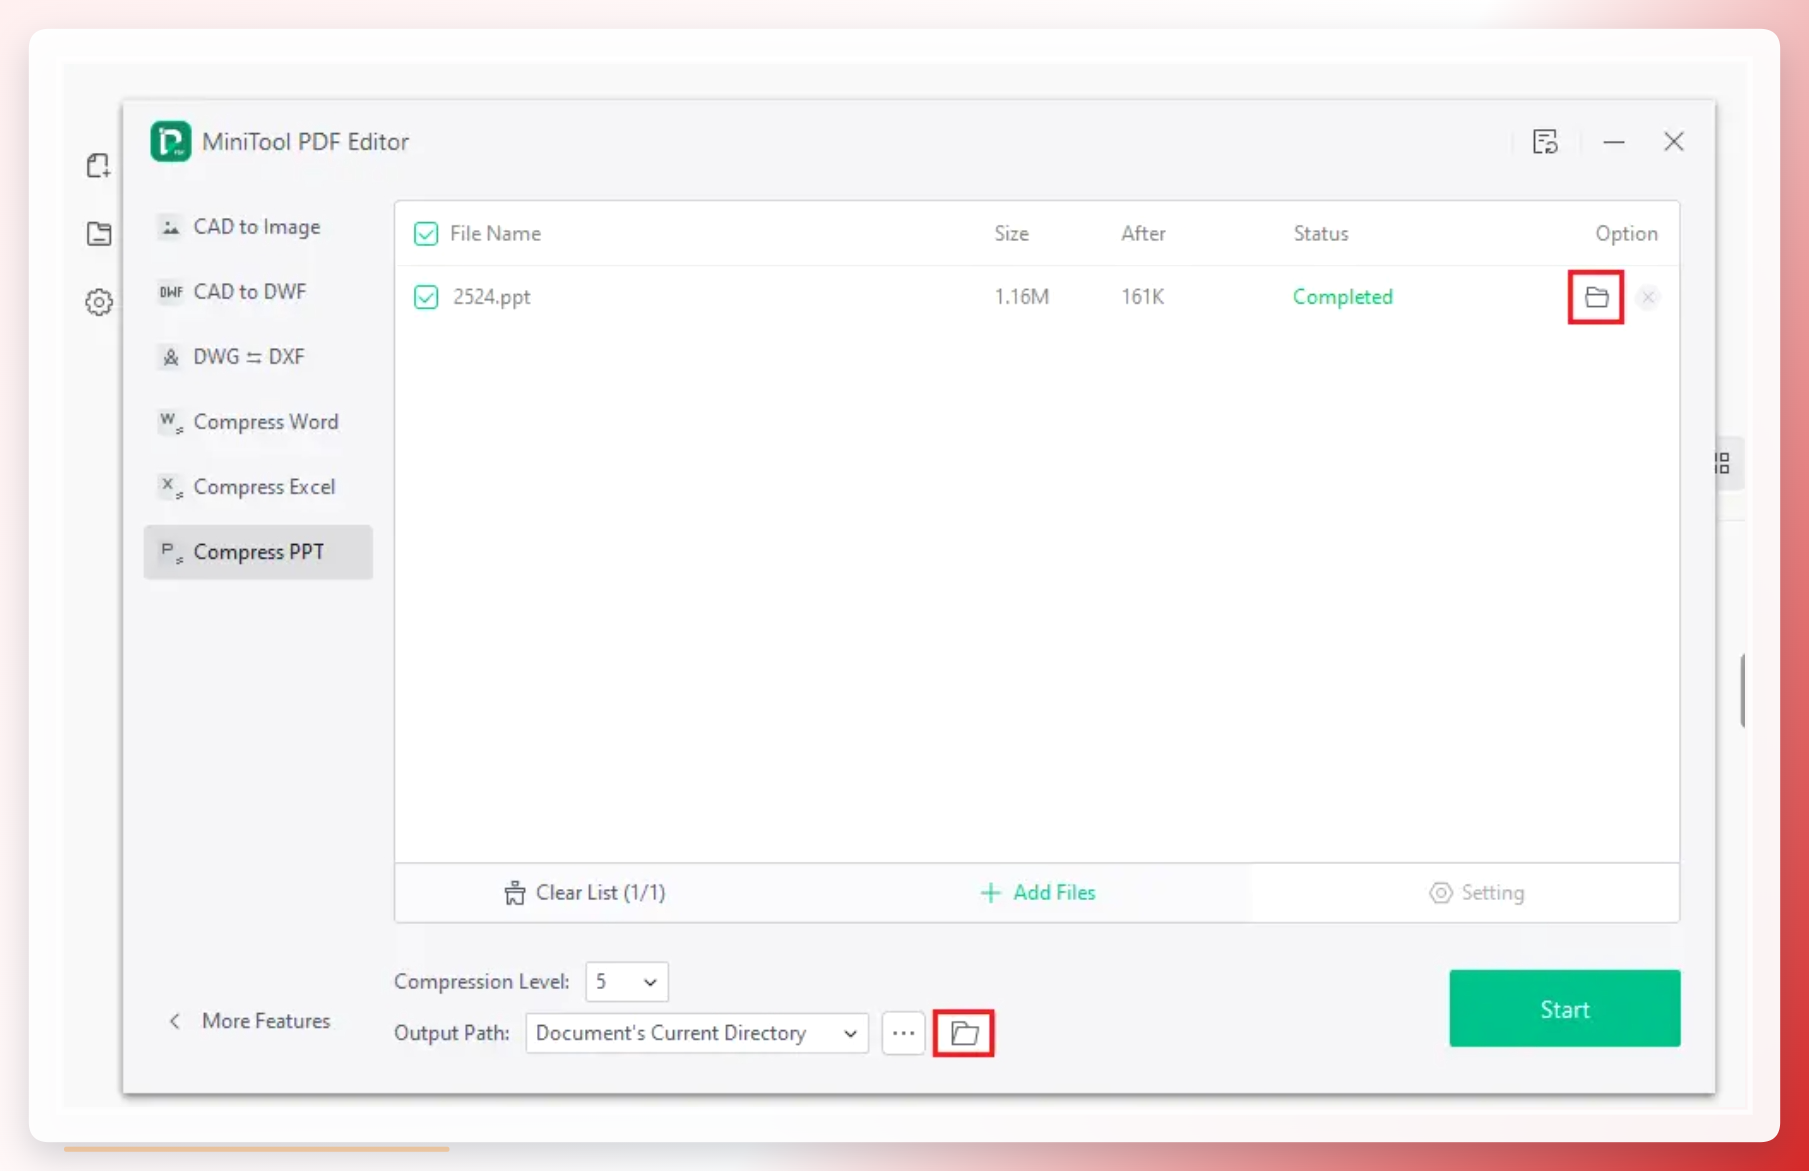The height and width of the screenshot is (1171, 1809).
Task: Open the Output Path dropdown
Action: click(697, 1033)
